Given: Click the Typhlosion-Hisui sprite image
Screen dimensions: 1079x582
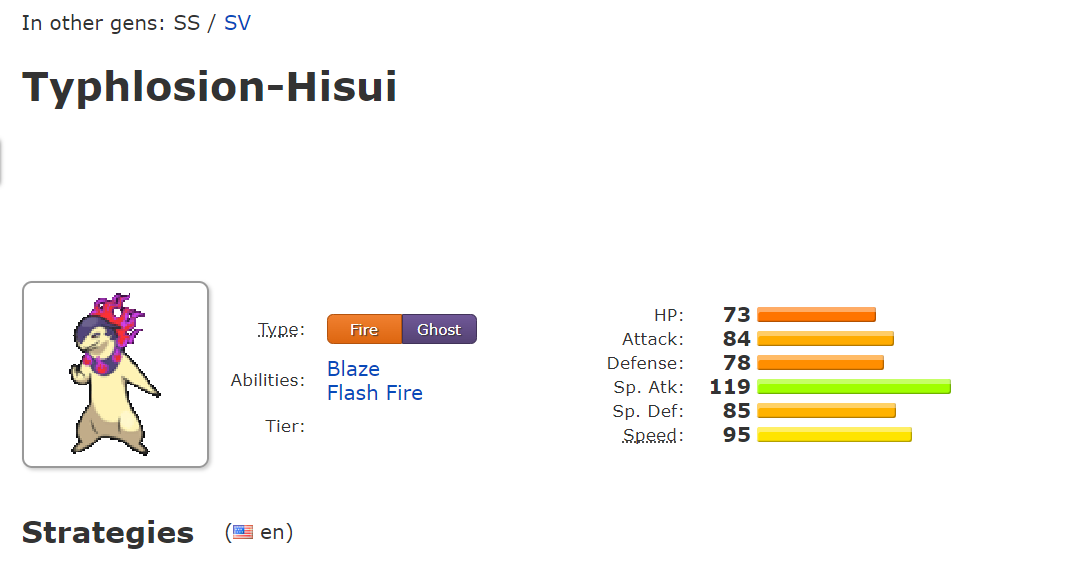Looking at the screenshot, I should point(114,374).
